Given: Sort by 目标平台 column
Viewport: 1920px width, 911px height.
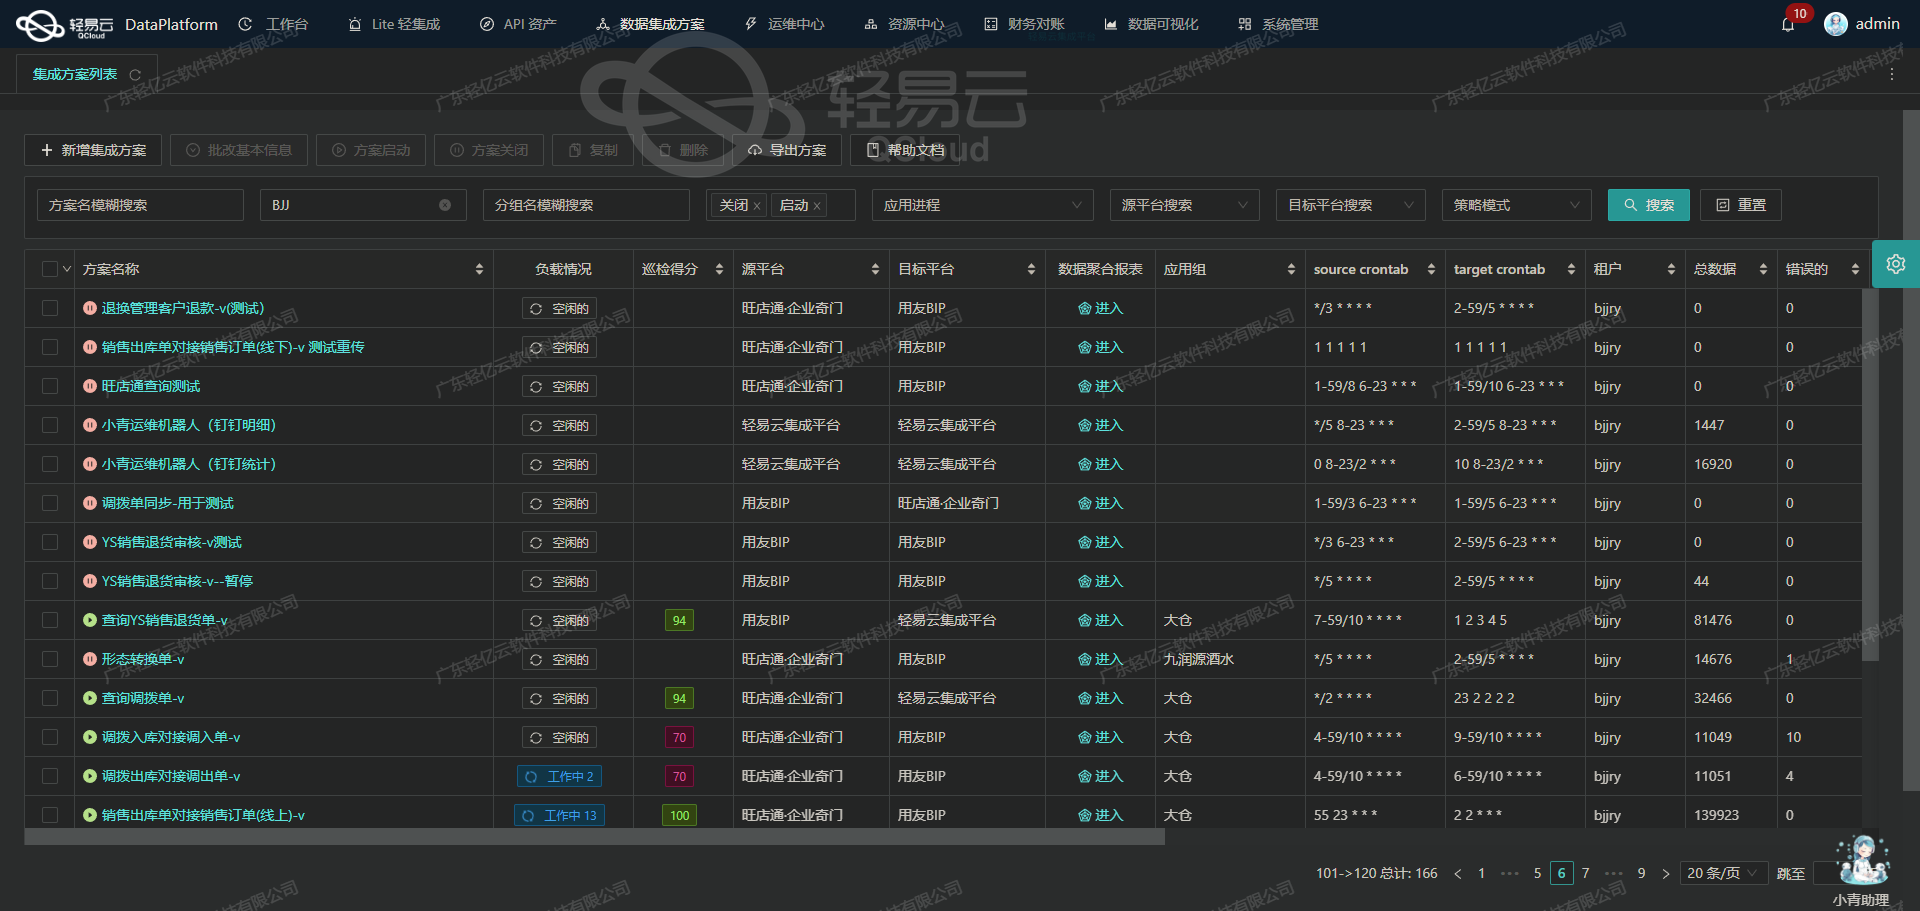Looking at the screenshot, I should [x=1031, y=270].
